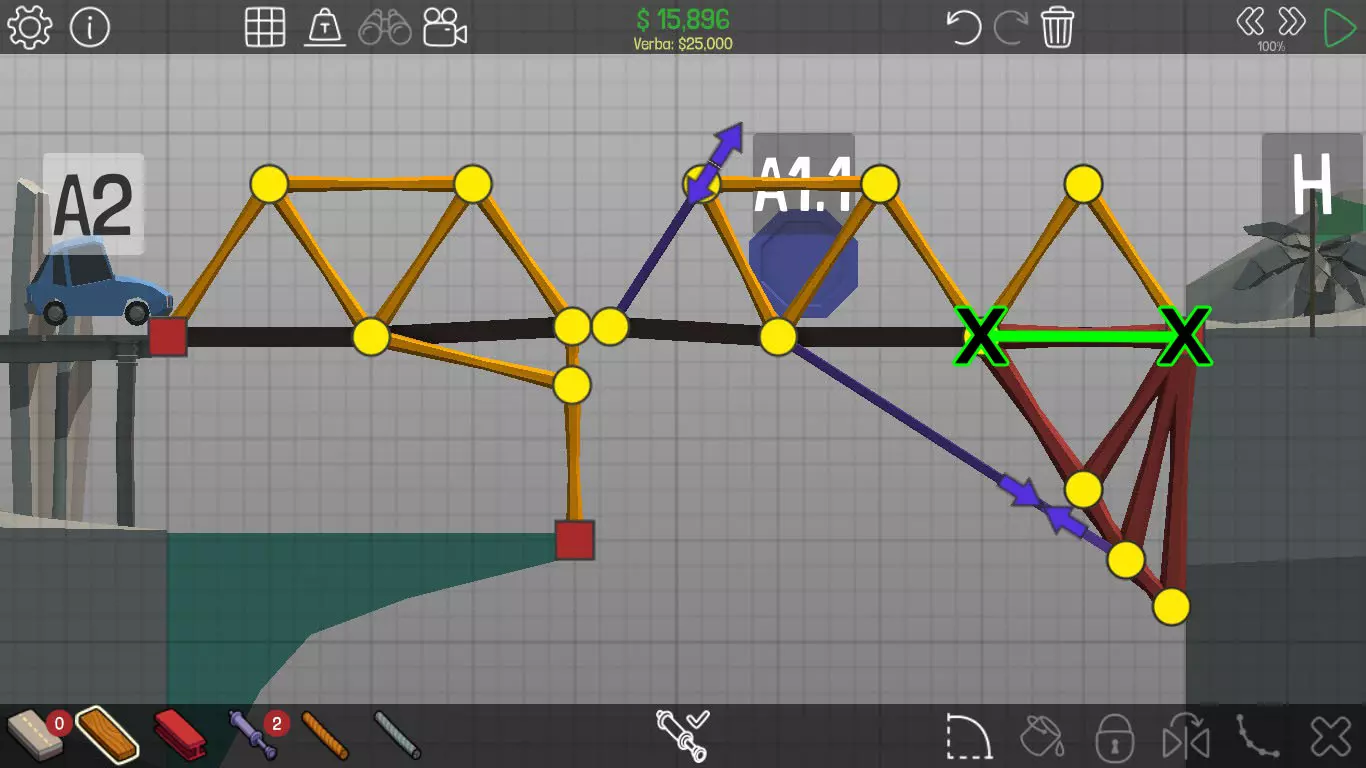Click the budget amount $15,896
The width and height of the screenshot is (1366, 768).
click(682, 19)
